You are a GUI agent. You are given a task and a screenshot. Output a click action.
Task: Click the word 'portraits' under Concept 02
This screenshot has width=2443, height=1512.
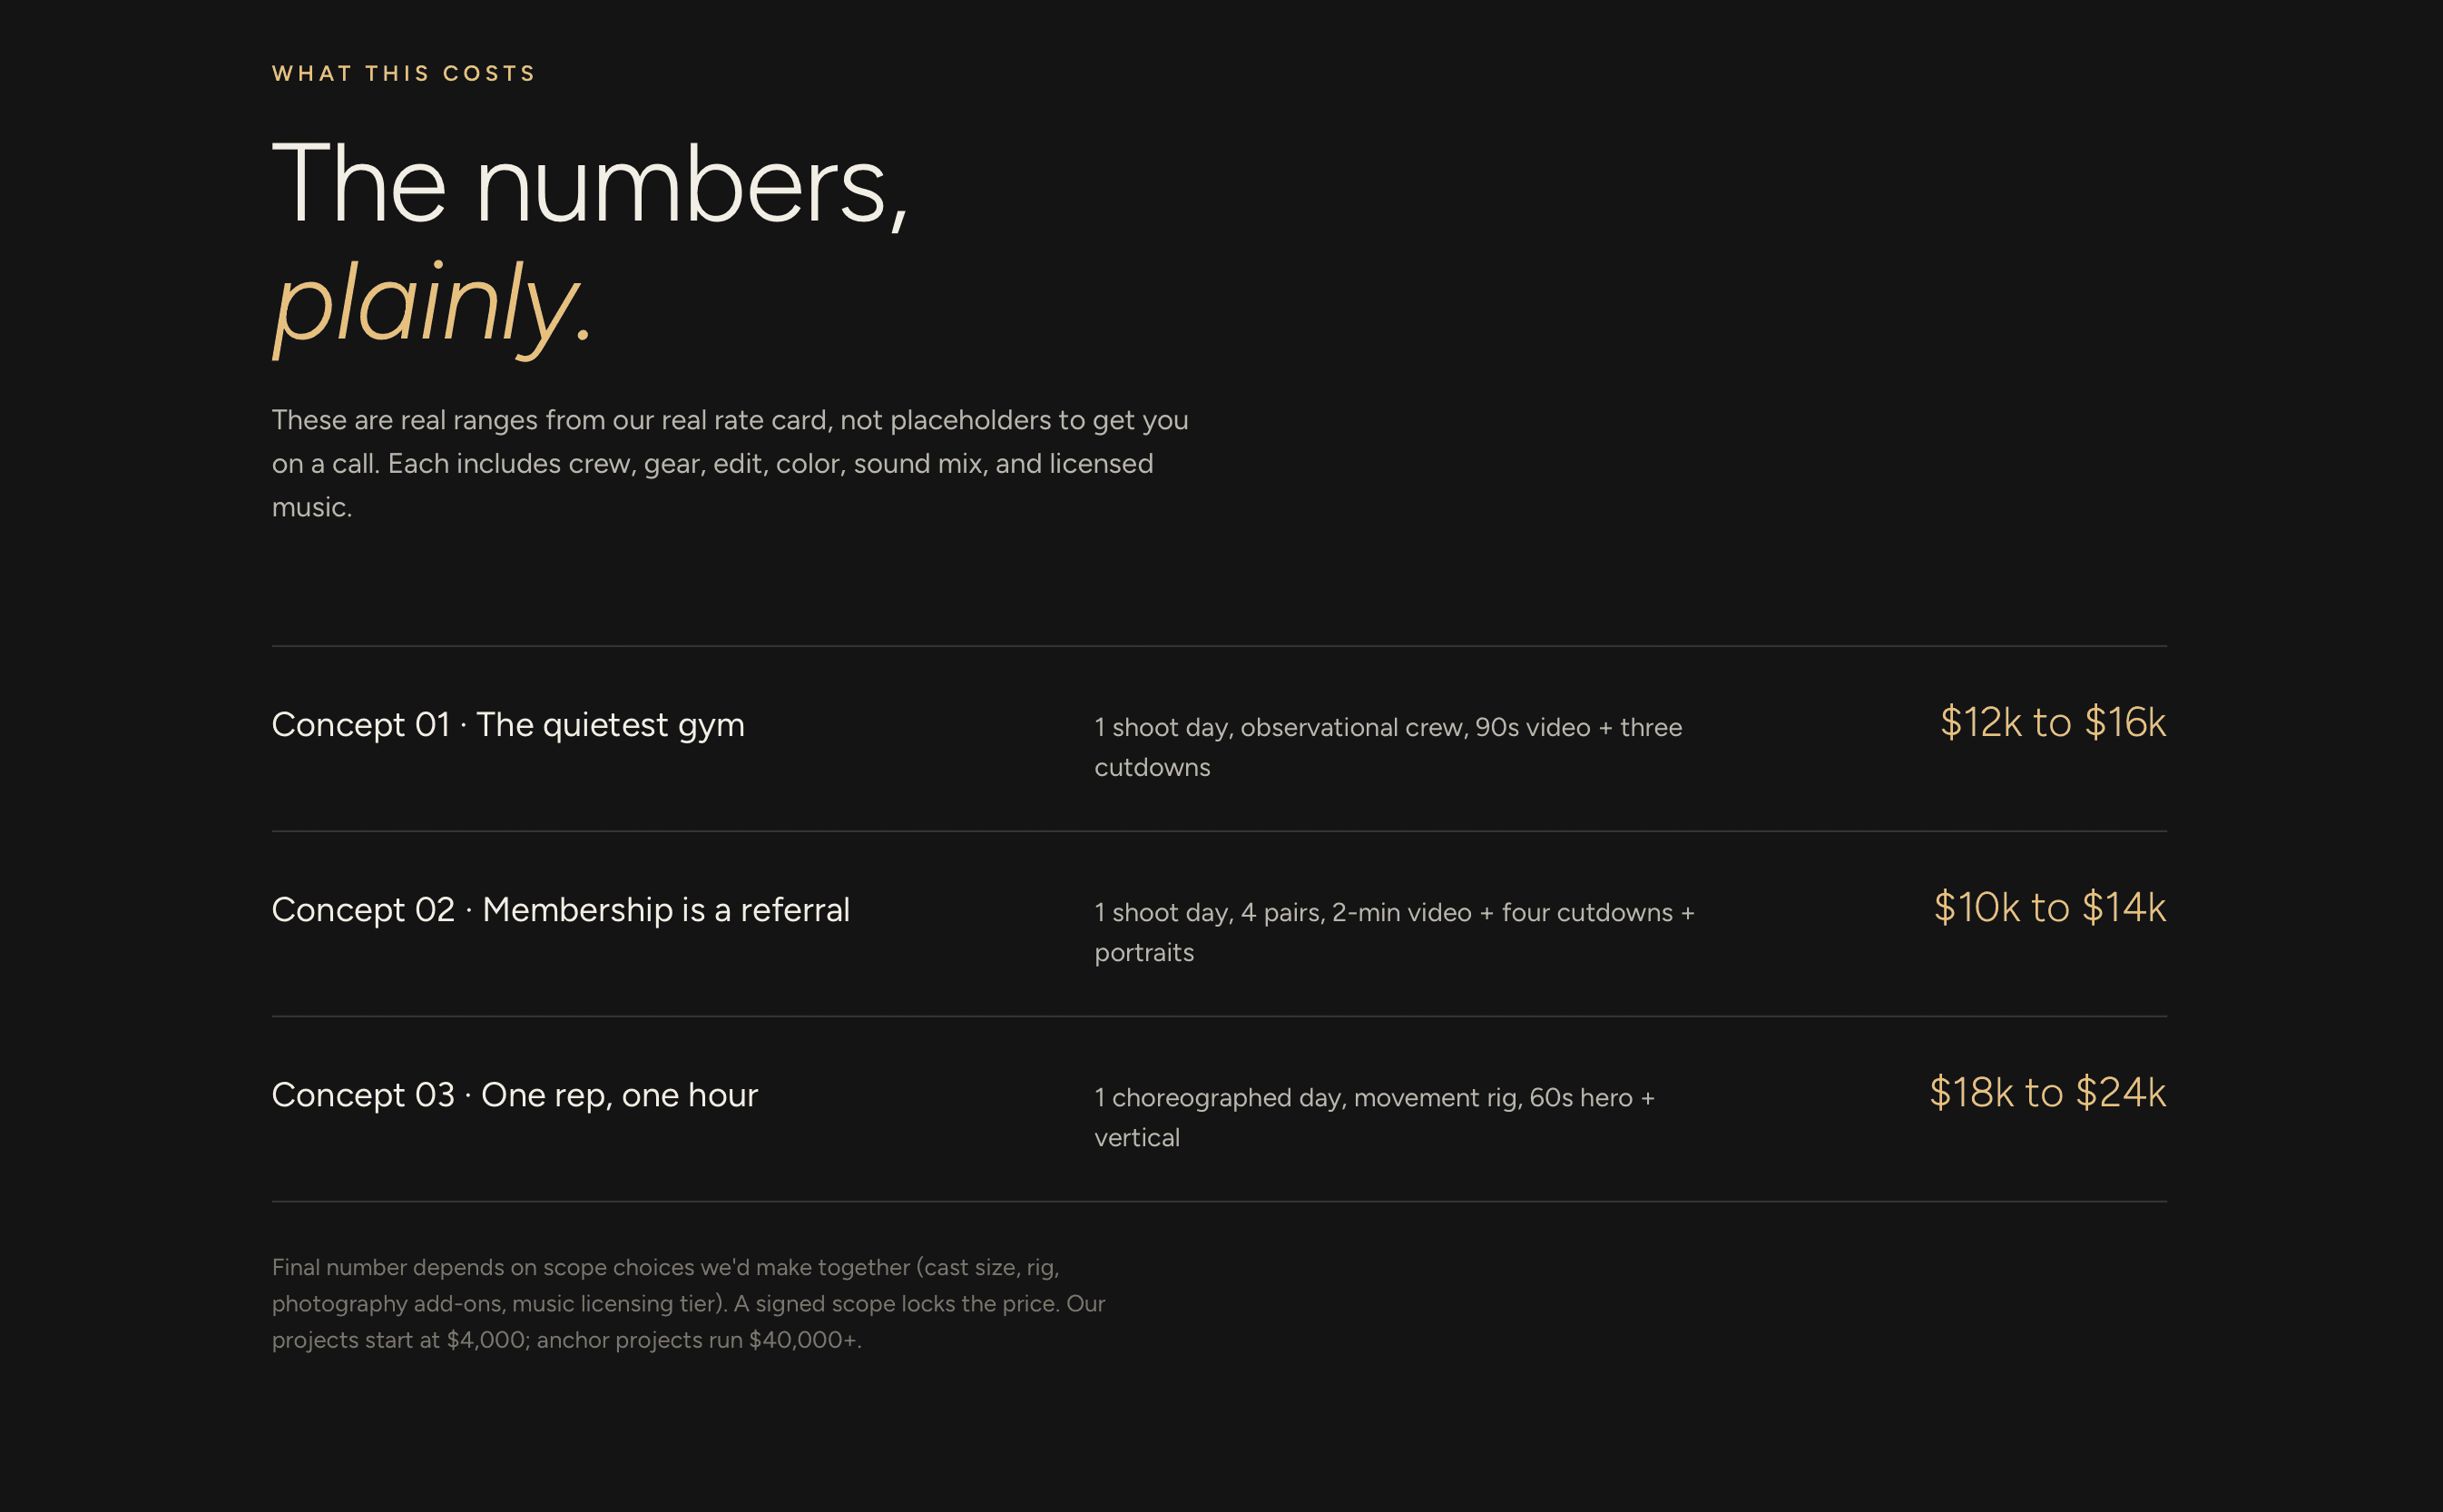(x=1144, y=953)
